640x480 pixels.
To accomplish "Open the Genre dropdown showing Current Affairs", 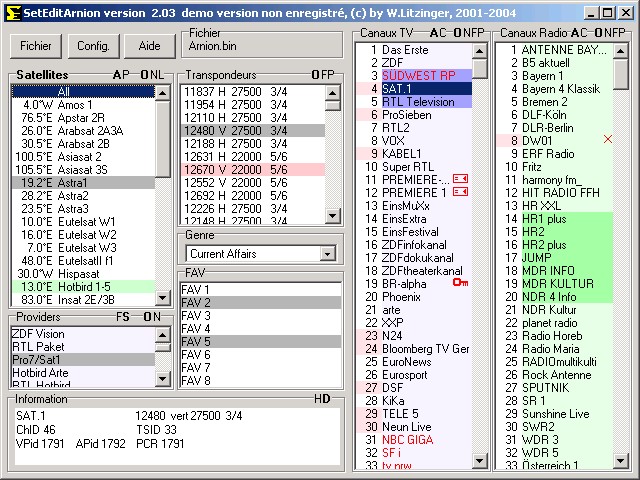I will tap(327, 254).
